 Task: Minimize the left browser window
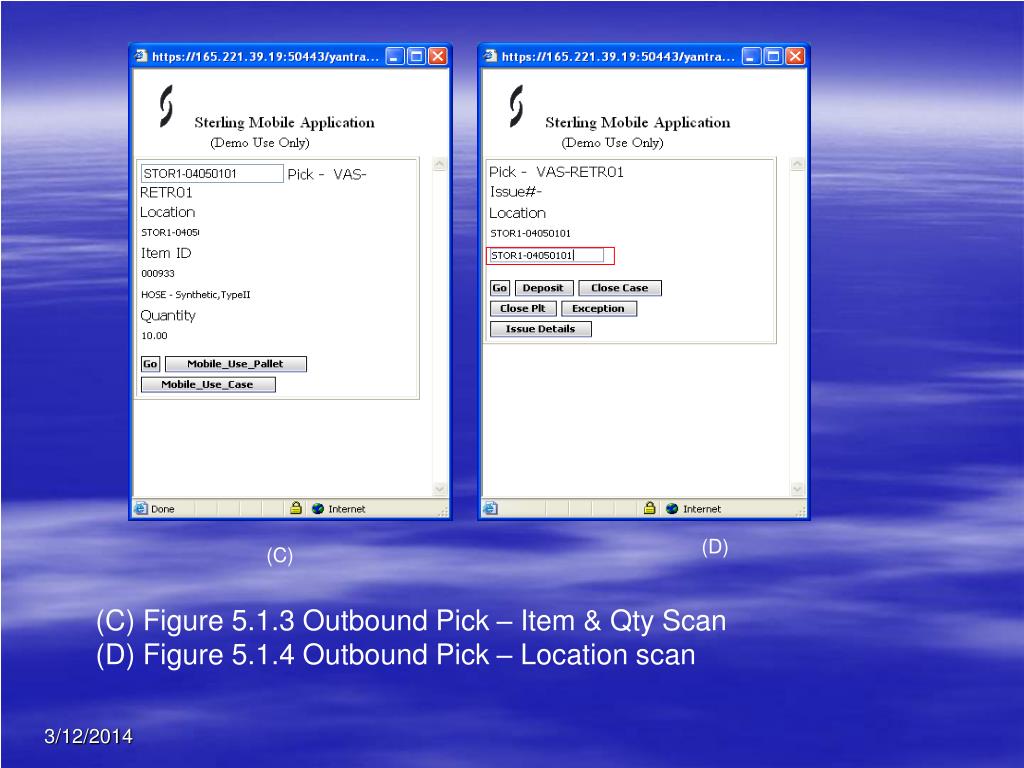coord(395,56)
